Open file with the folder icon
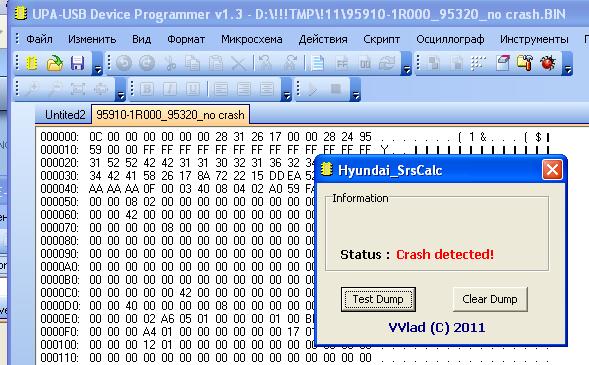589x365 pixels. 54,63
